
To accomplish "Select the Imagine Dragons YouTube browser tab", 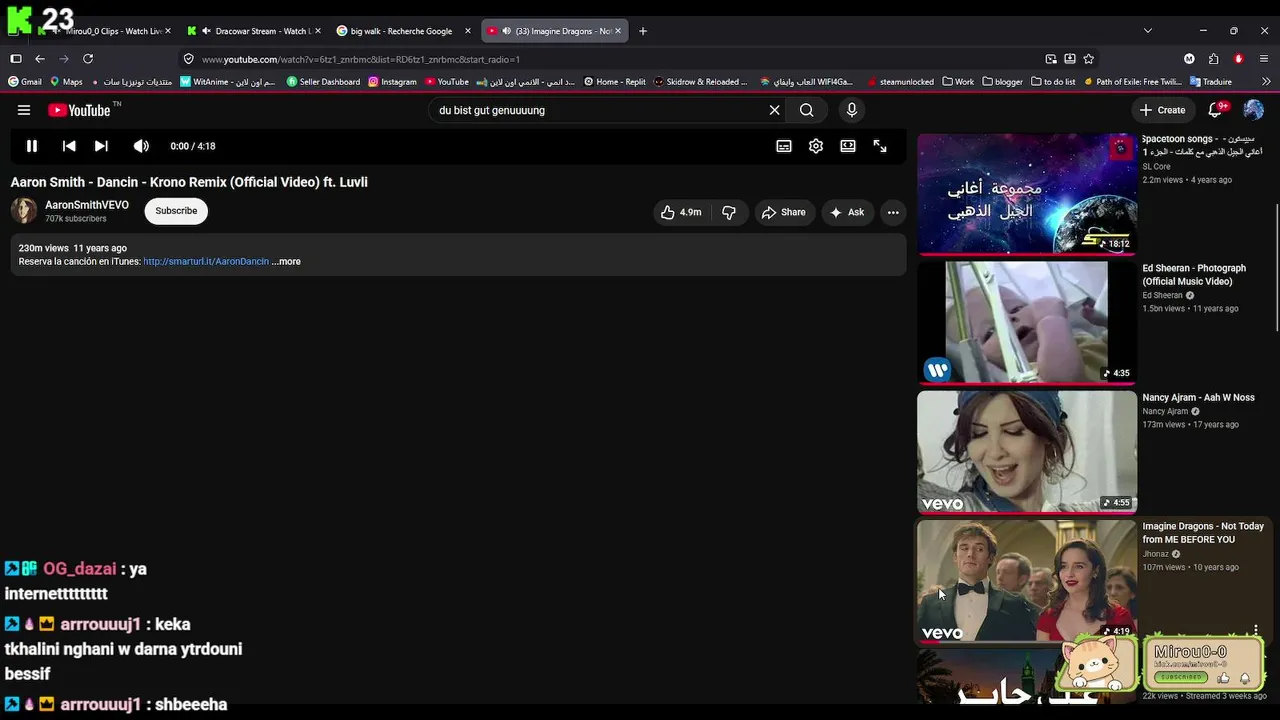I will coord(554,31).
